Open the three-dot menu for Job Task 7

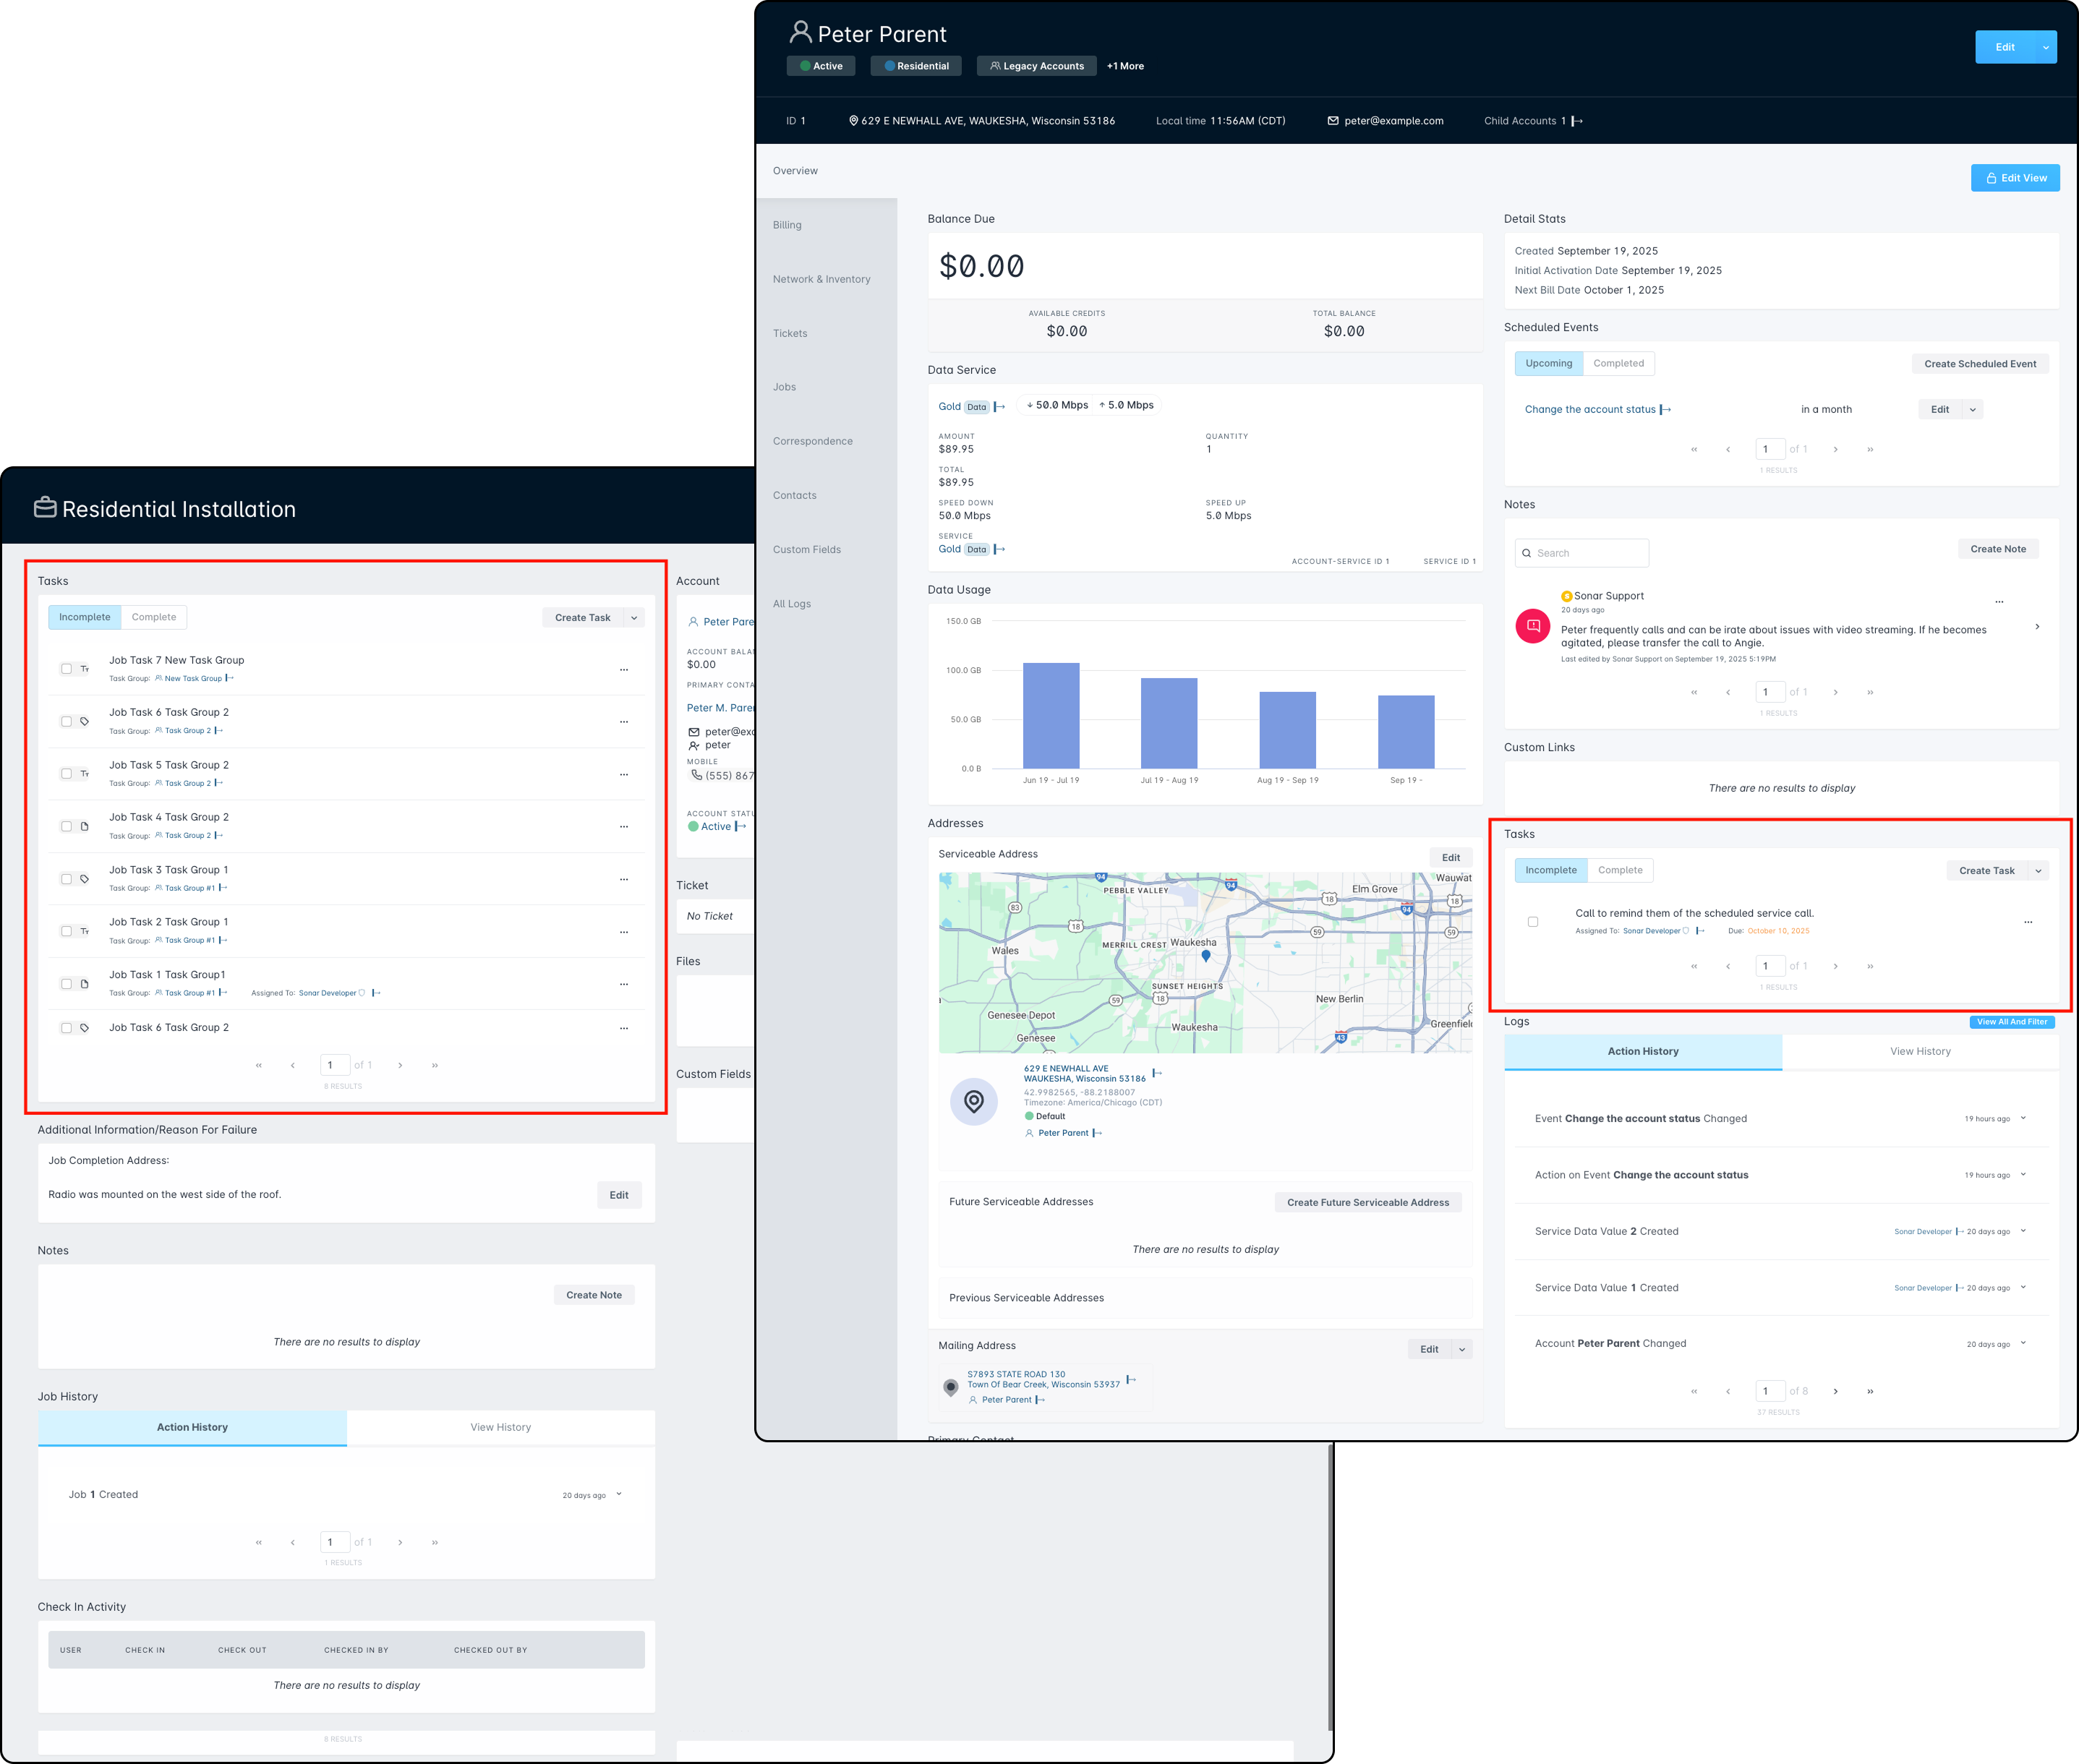pos(623,669)
